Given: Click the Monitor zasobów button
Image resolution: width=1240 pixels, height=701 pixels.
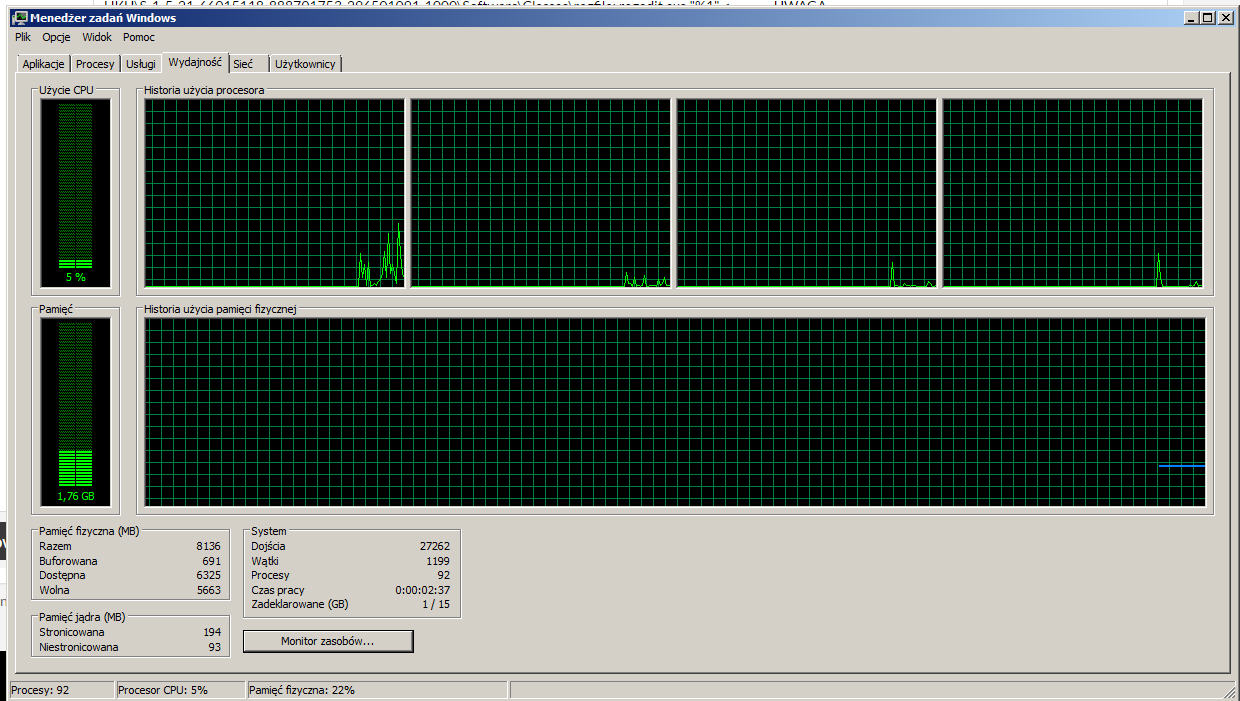Looking at the screenshot, I should (x=328, y=641).
